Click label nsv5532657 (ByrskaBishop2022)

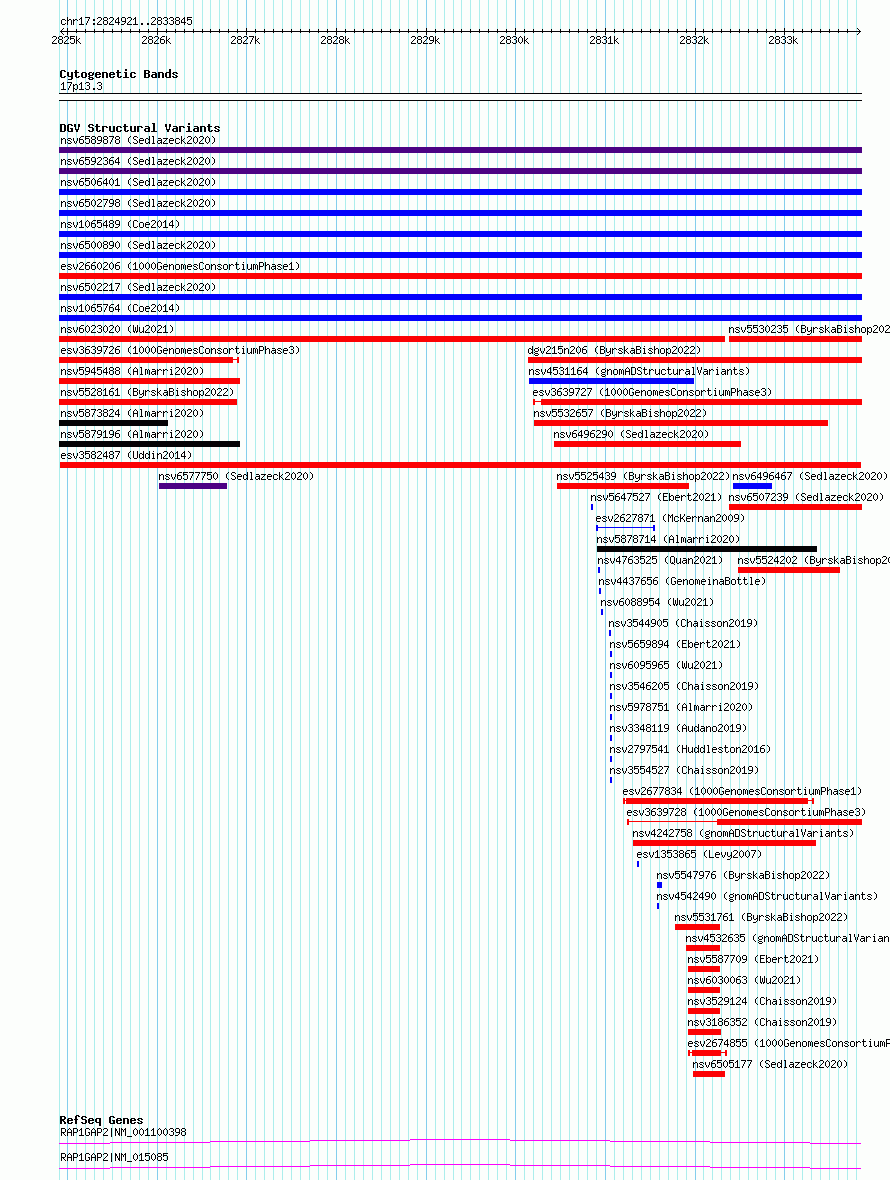coord(620,415)
